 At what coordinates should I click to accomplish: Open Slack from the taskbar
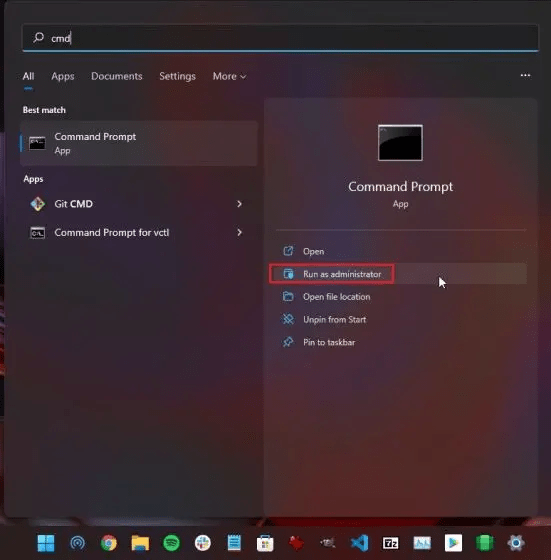click(x=203, y=543)
